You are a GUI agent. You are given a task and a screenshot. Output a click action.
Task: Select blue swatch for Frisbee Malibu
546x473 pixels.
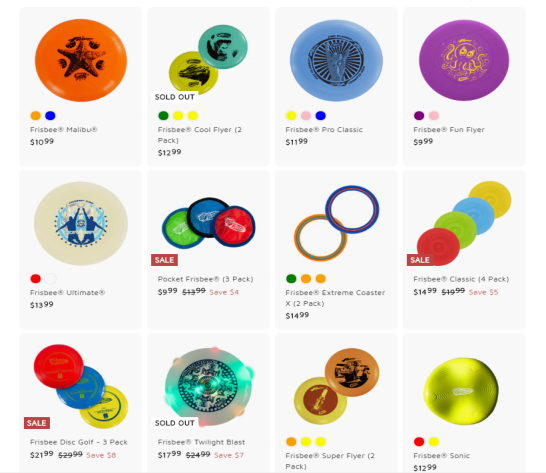50,116
